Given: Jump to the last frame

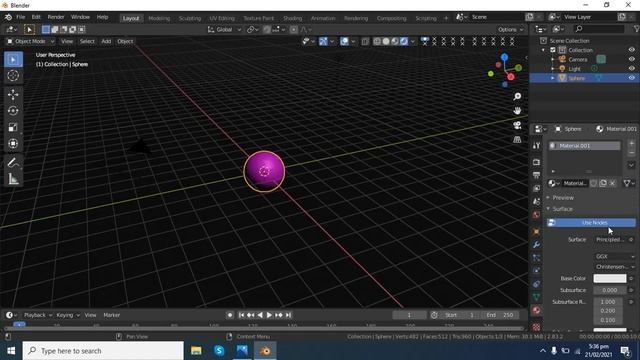Looking at the screenshot, I should 288,315.
